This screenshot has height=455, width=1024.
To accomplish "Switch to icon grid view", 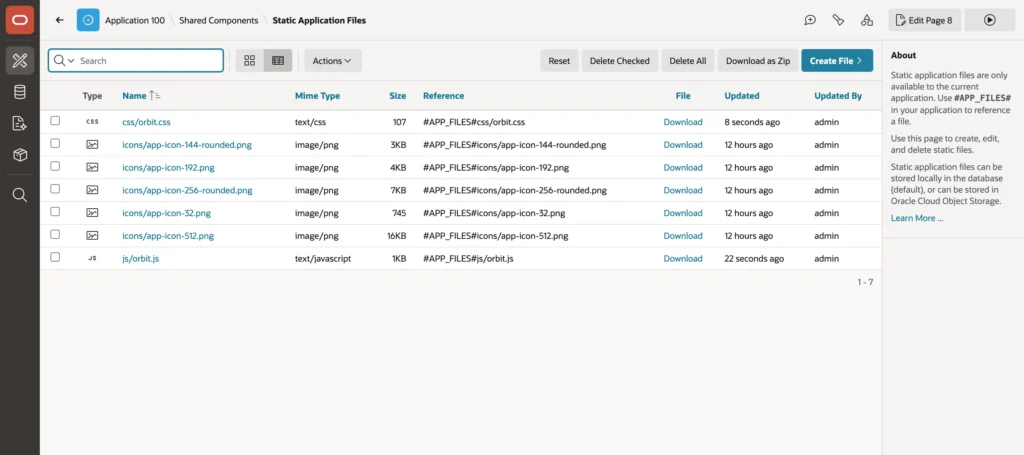I will pos(249,61).
